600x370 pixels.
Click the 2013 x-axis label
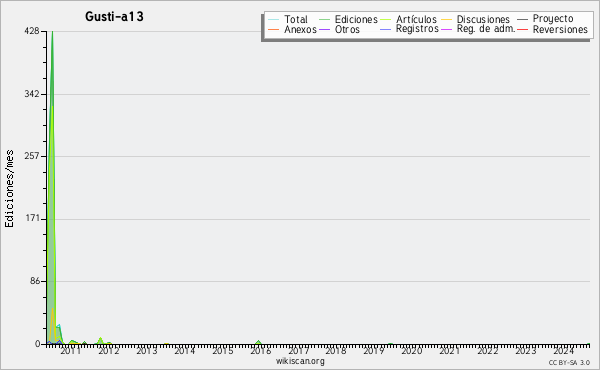click(147, 350)
